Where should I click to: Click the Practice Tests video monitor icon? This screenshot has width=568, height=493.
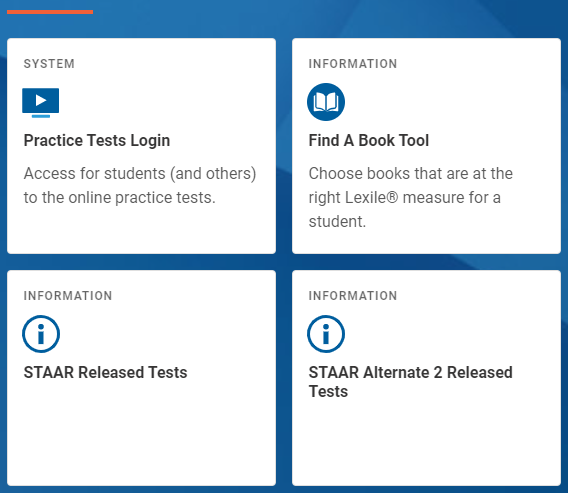click(x=41, y=103)
